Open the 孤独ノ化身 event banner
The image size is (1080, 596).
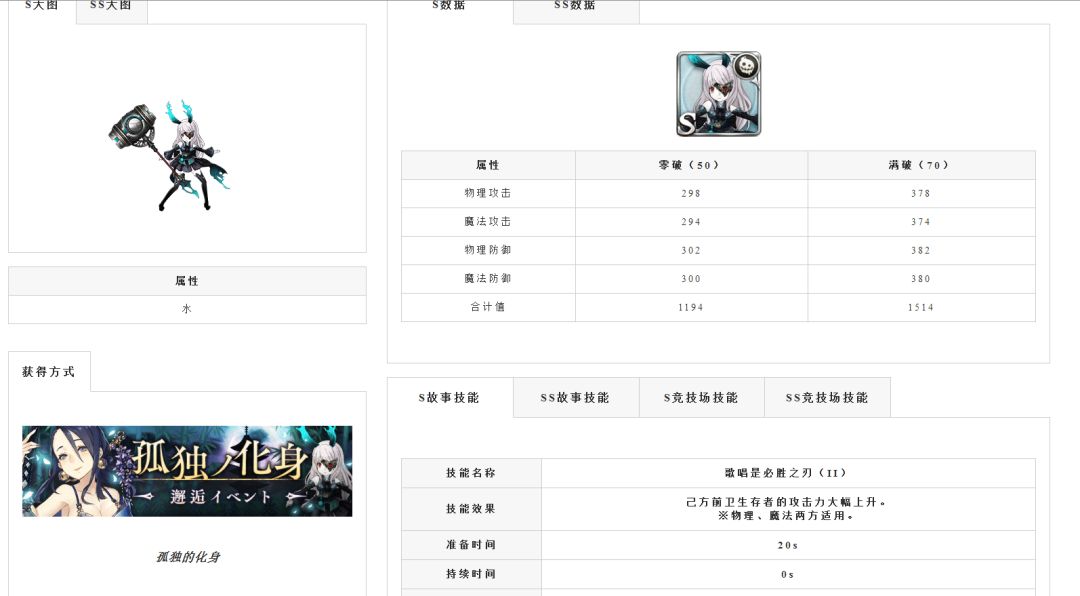tap(187, 471)
